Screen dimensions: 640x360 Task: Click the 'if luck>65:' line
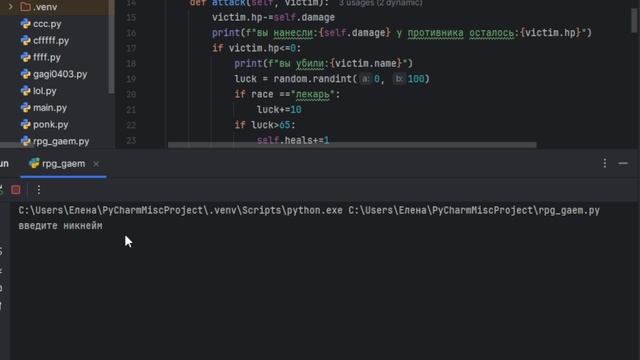click(x=264, y=125)
